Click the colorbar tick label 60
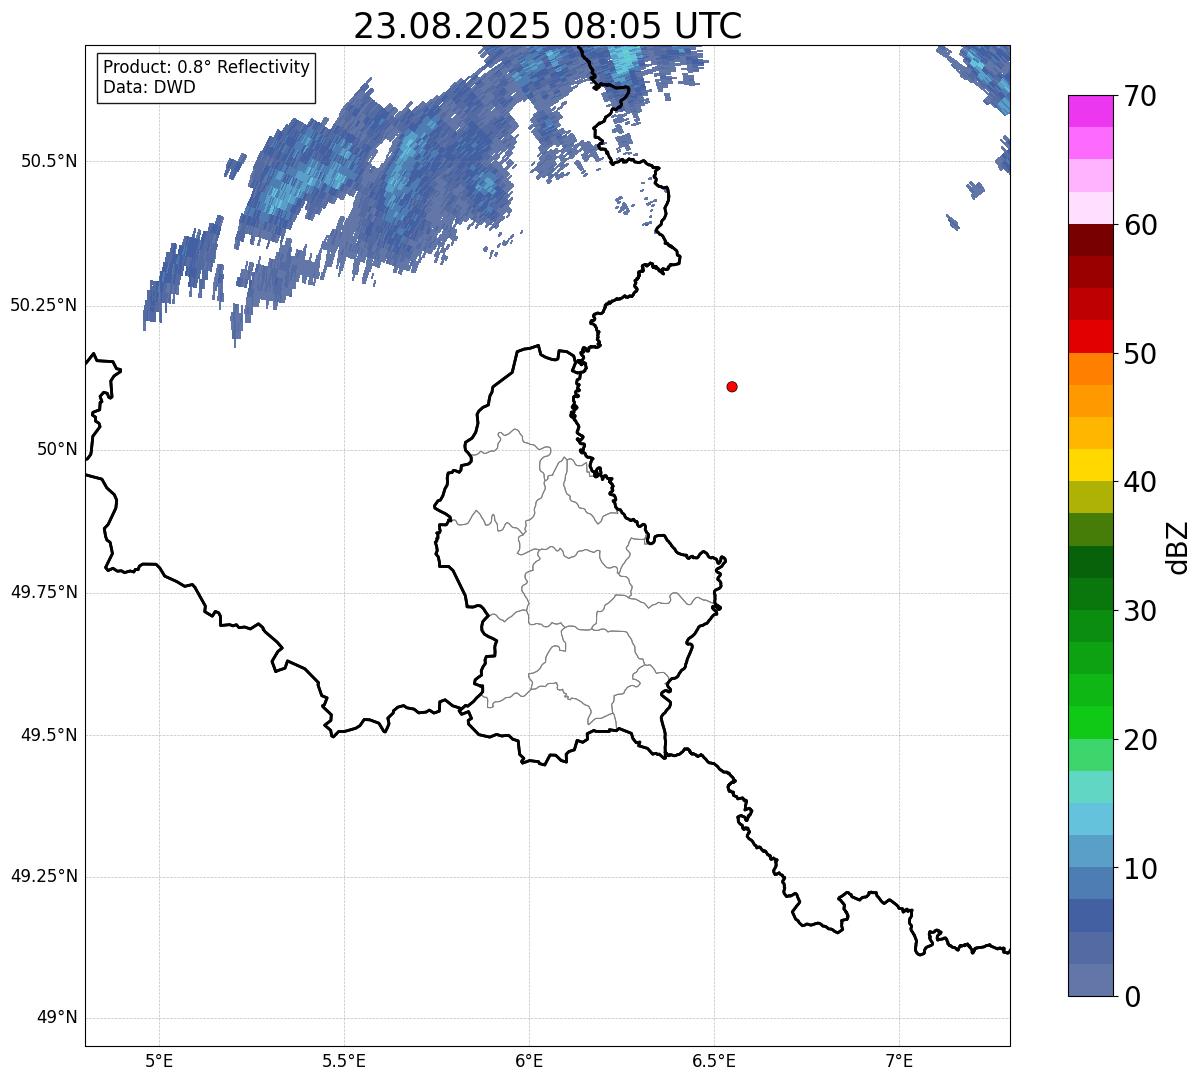The image size is (1202, 1081). tap(1140, 225)
